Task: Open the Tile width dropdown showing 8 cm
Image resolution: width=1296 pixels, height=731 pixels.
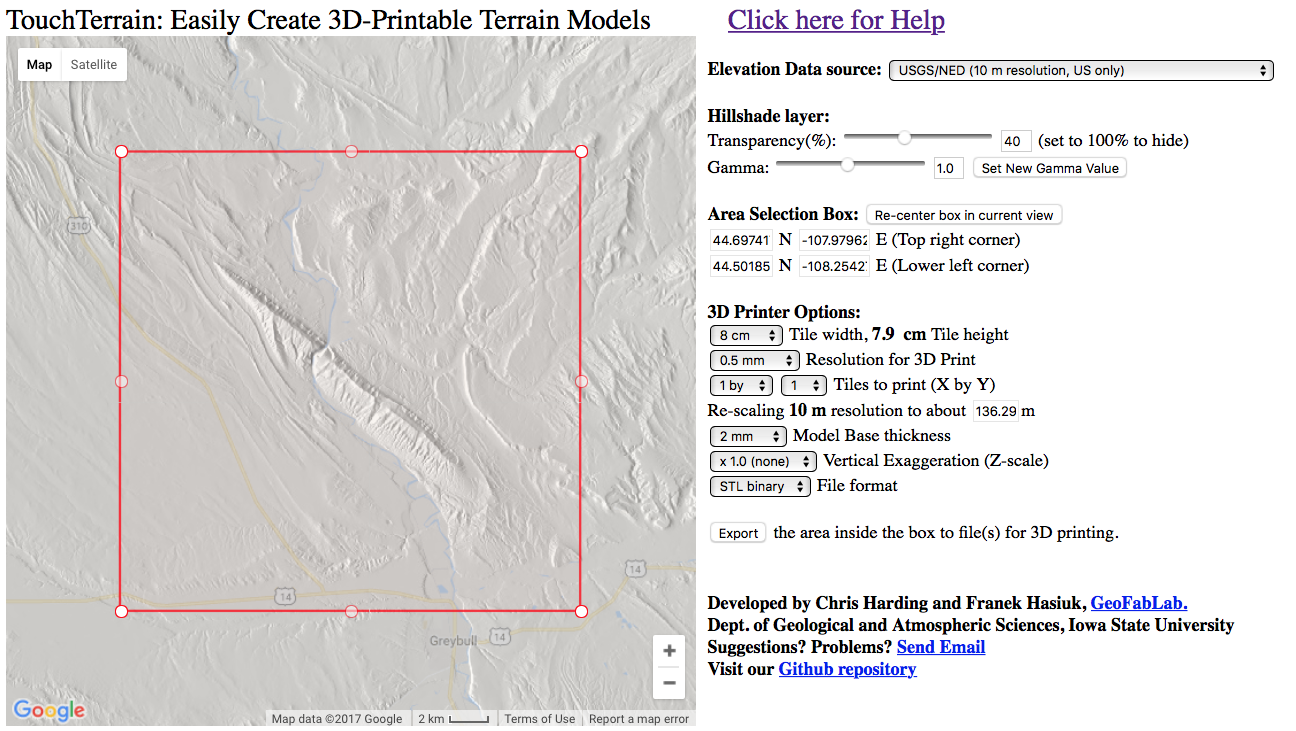Action: 746,335
